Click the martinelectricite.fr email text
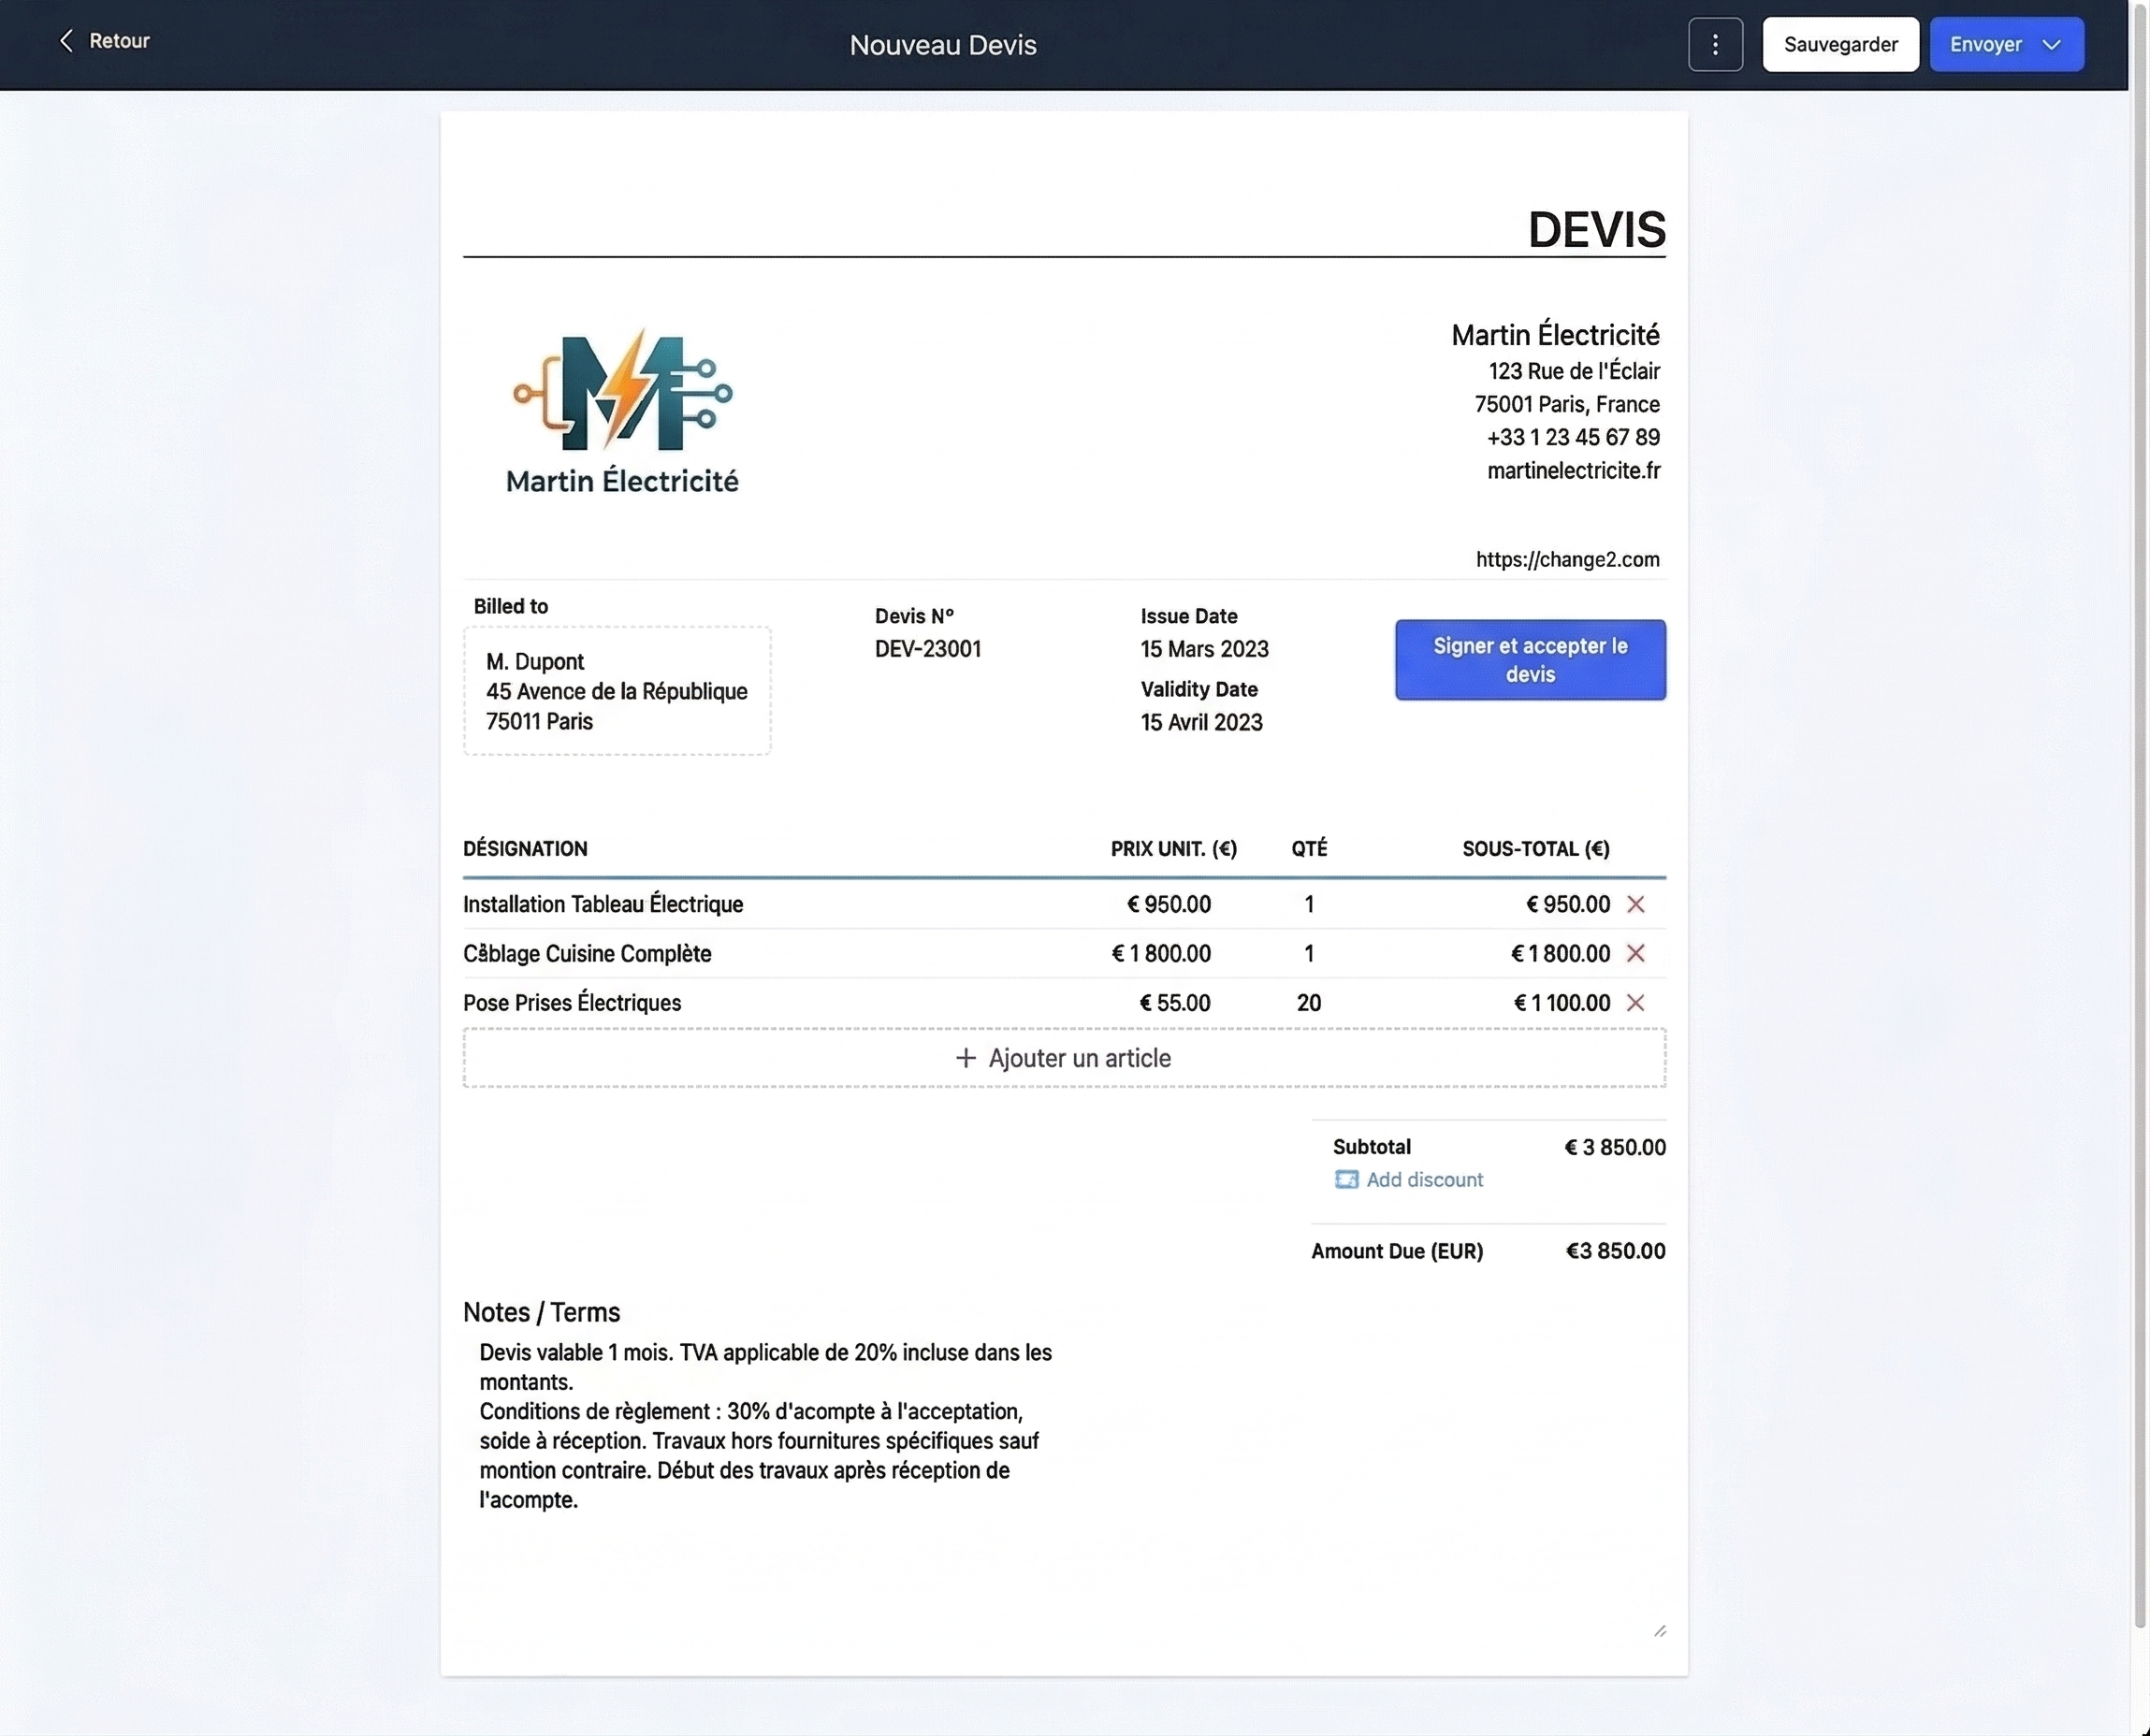The width and height of the screenshot is (2150, 1736). coord(1574,470)
